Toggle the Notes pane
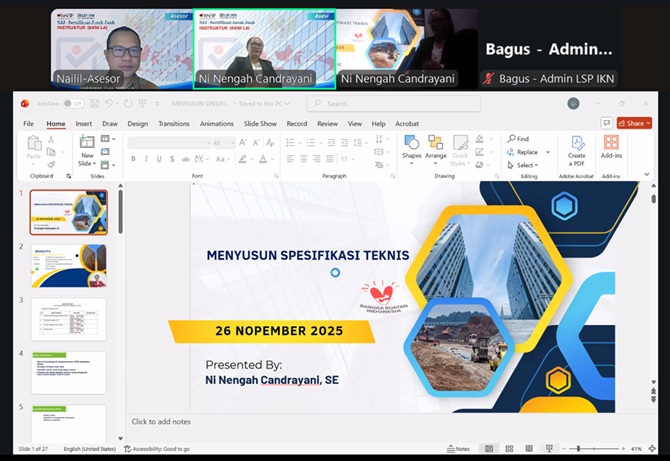The width and height of the screenshot is (670, 461). [x=460, y=449]
